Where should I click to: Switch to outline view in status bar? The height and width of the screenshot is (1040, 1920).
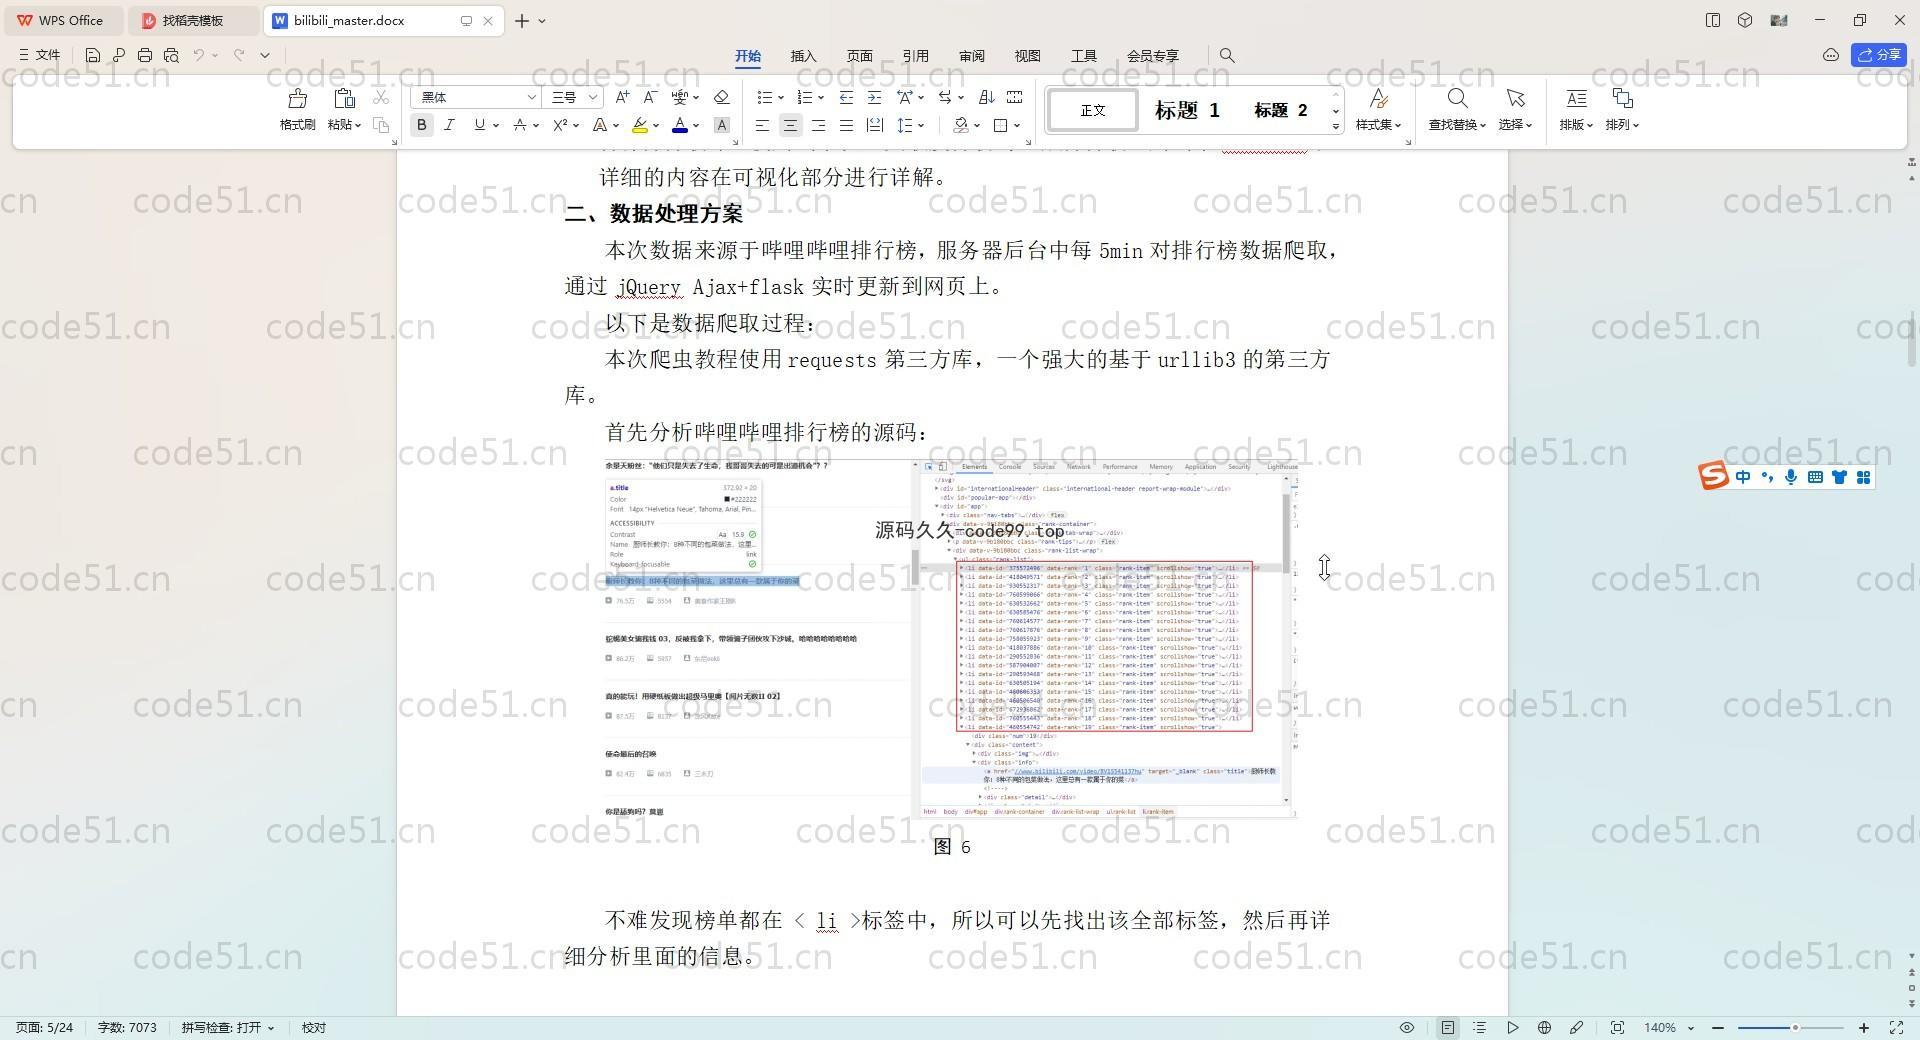click(x=1480, y=1028)
